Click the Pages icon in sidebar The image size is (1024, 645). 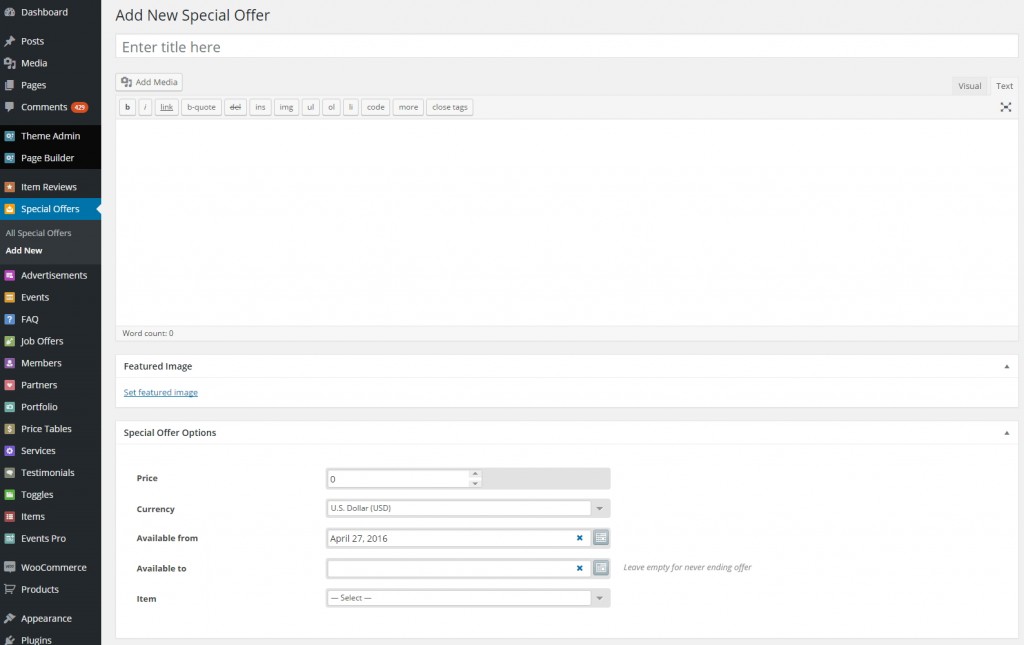pyautogui.click(x=10, y=85)
